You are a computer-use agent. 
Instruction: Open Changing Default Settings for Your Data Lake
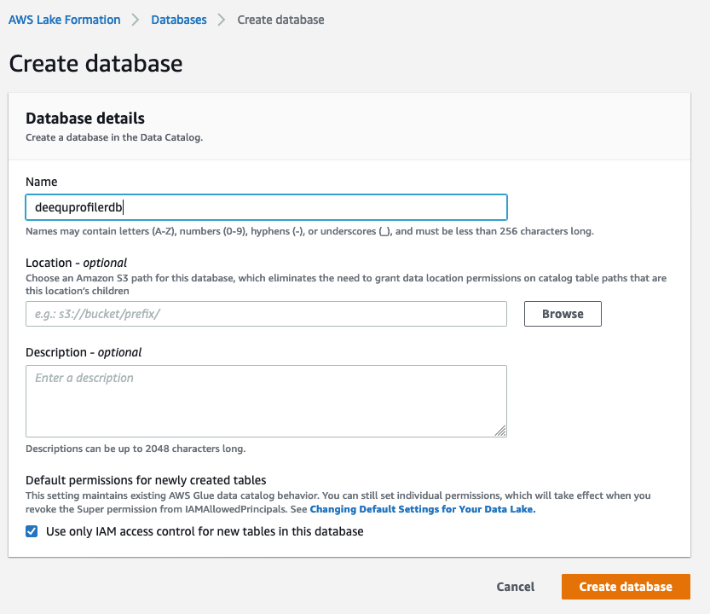tap(422, 509)
